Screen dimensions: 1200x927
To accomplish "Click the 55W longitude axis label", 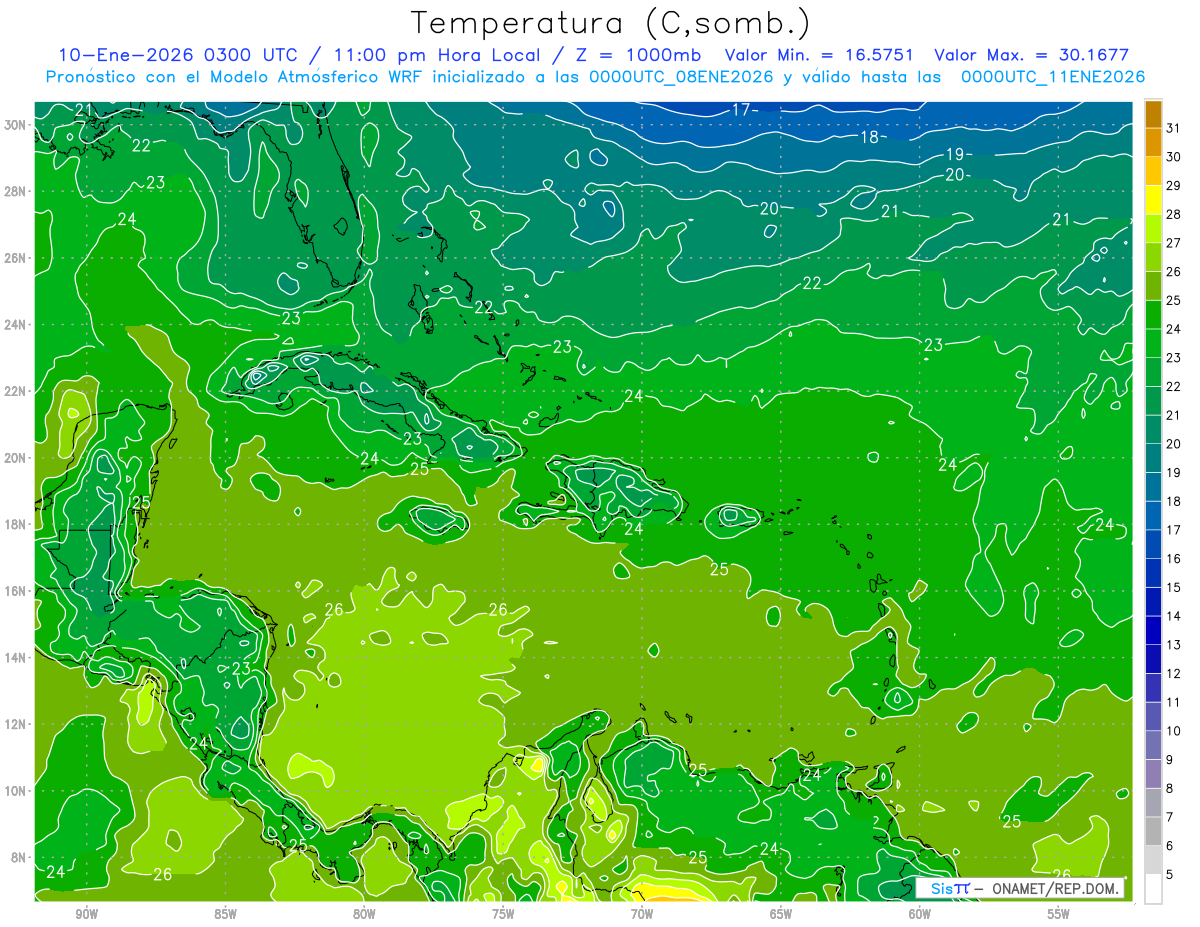I will [1059, 914].
